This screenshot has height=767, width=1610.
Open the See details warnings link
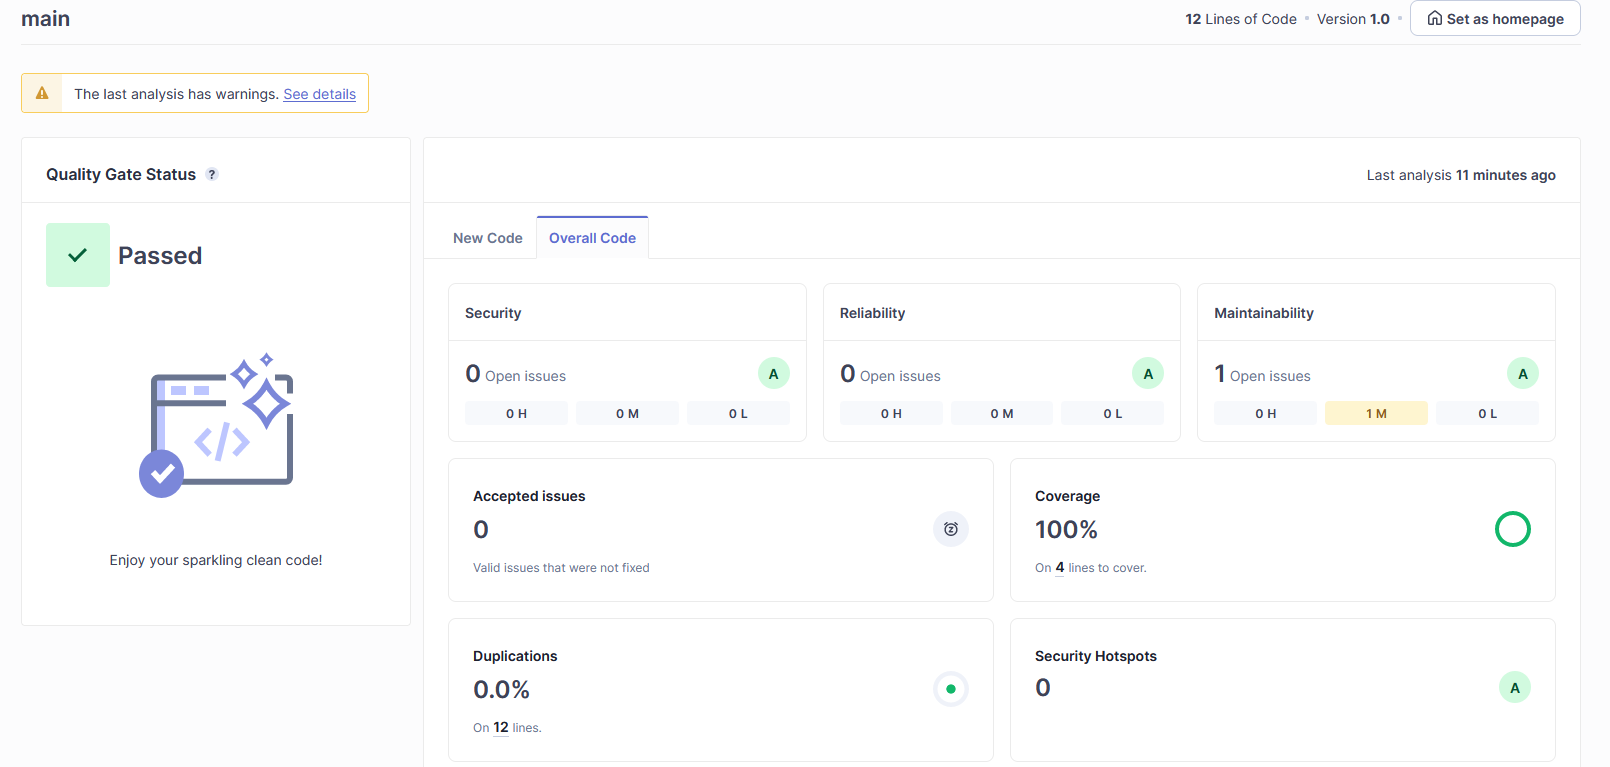[x=319, y=94]
